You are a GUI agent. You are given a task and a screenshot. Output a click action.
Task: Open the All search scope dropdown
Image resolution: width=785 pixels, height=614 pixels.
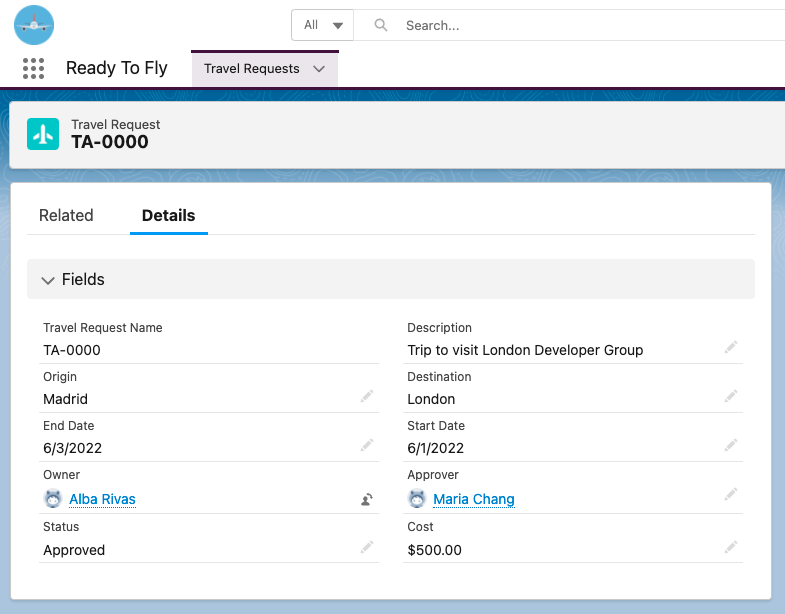click(323, 25)
